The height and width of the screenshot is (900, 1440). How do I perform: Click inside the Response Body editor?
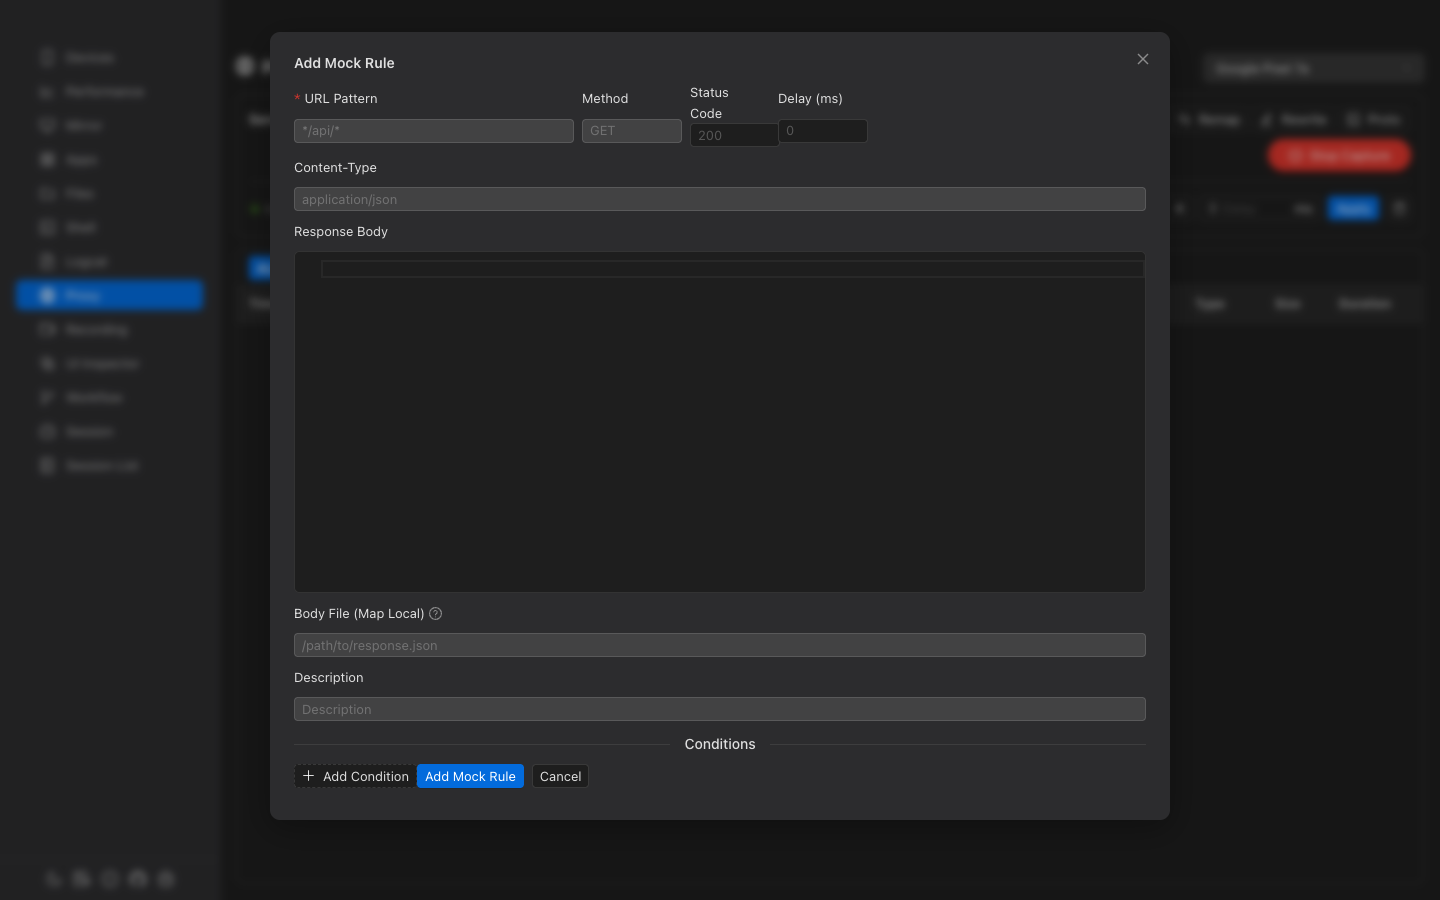[719, 420]
